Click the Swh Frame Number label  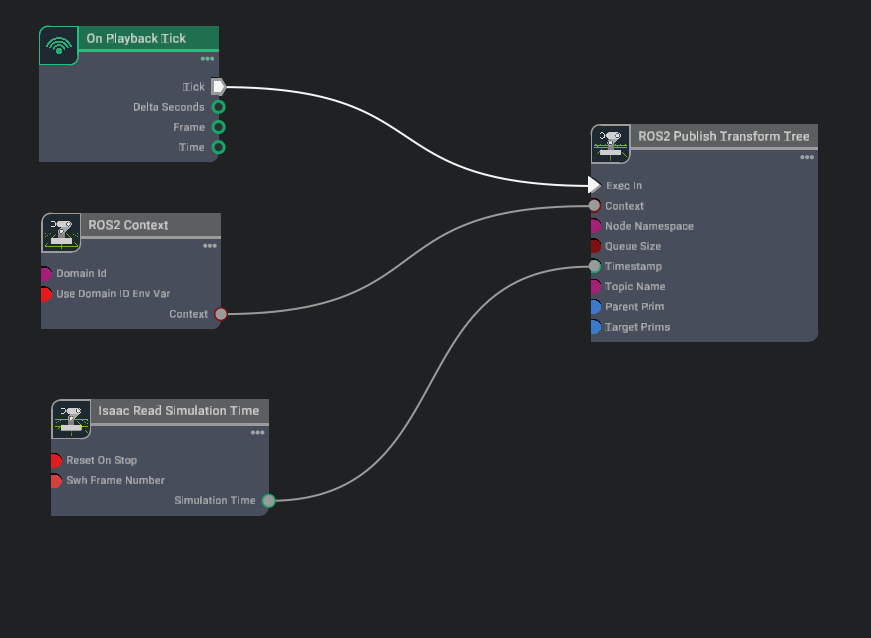(116, 480)
